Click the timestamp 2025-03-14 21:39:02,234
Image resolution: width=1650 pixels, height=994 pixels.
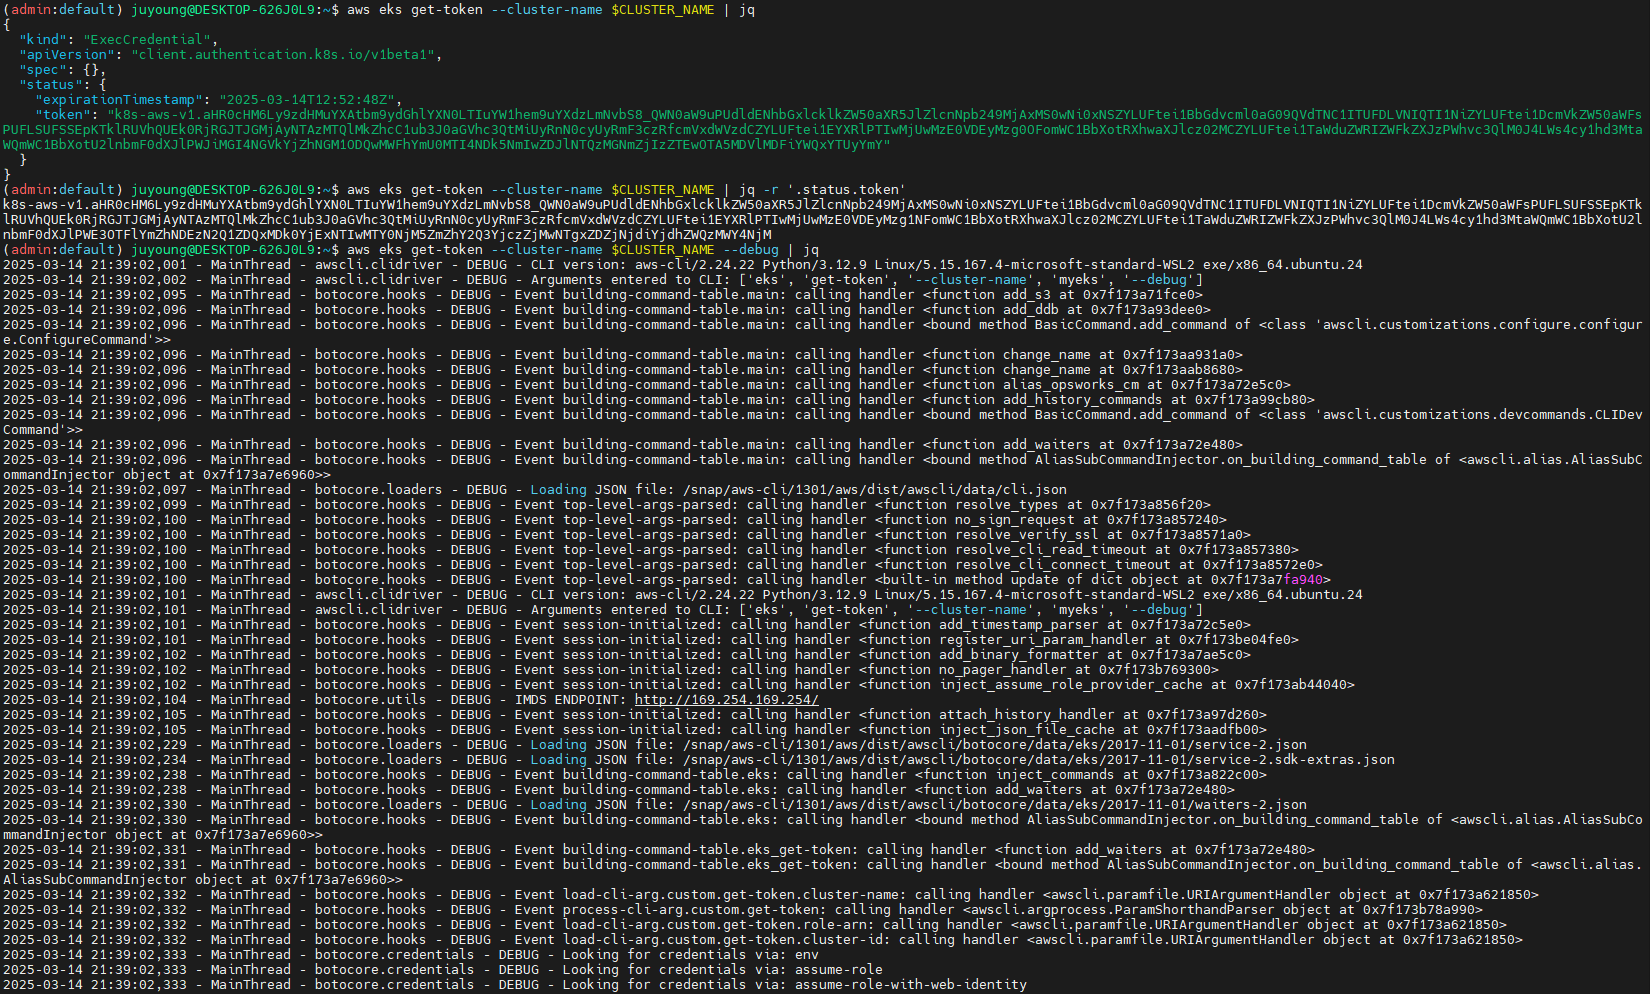pos(95,760)
